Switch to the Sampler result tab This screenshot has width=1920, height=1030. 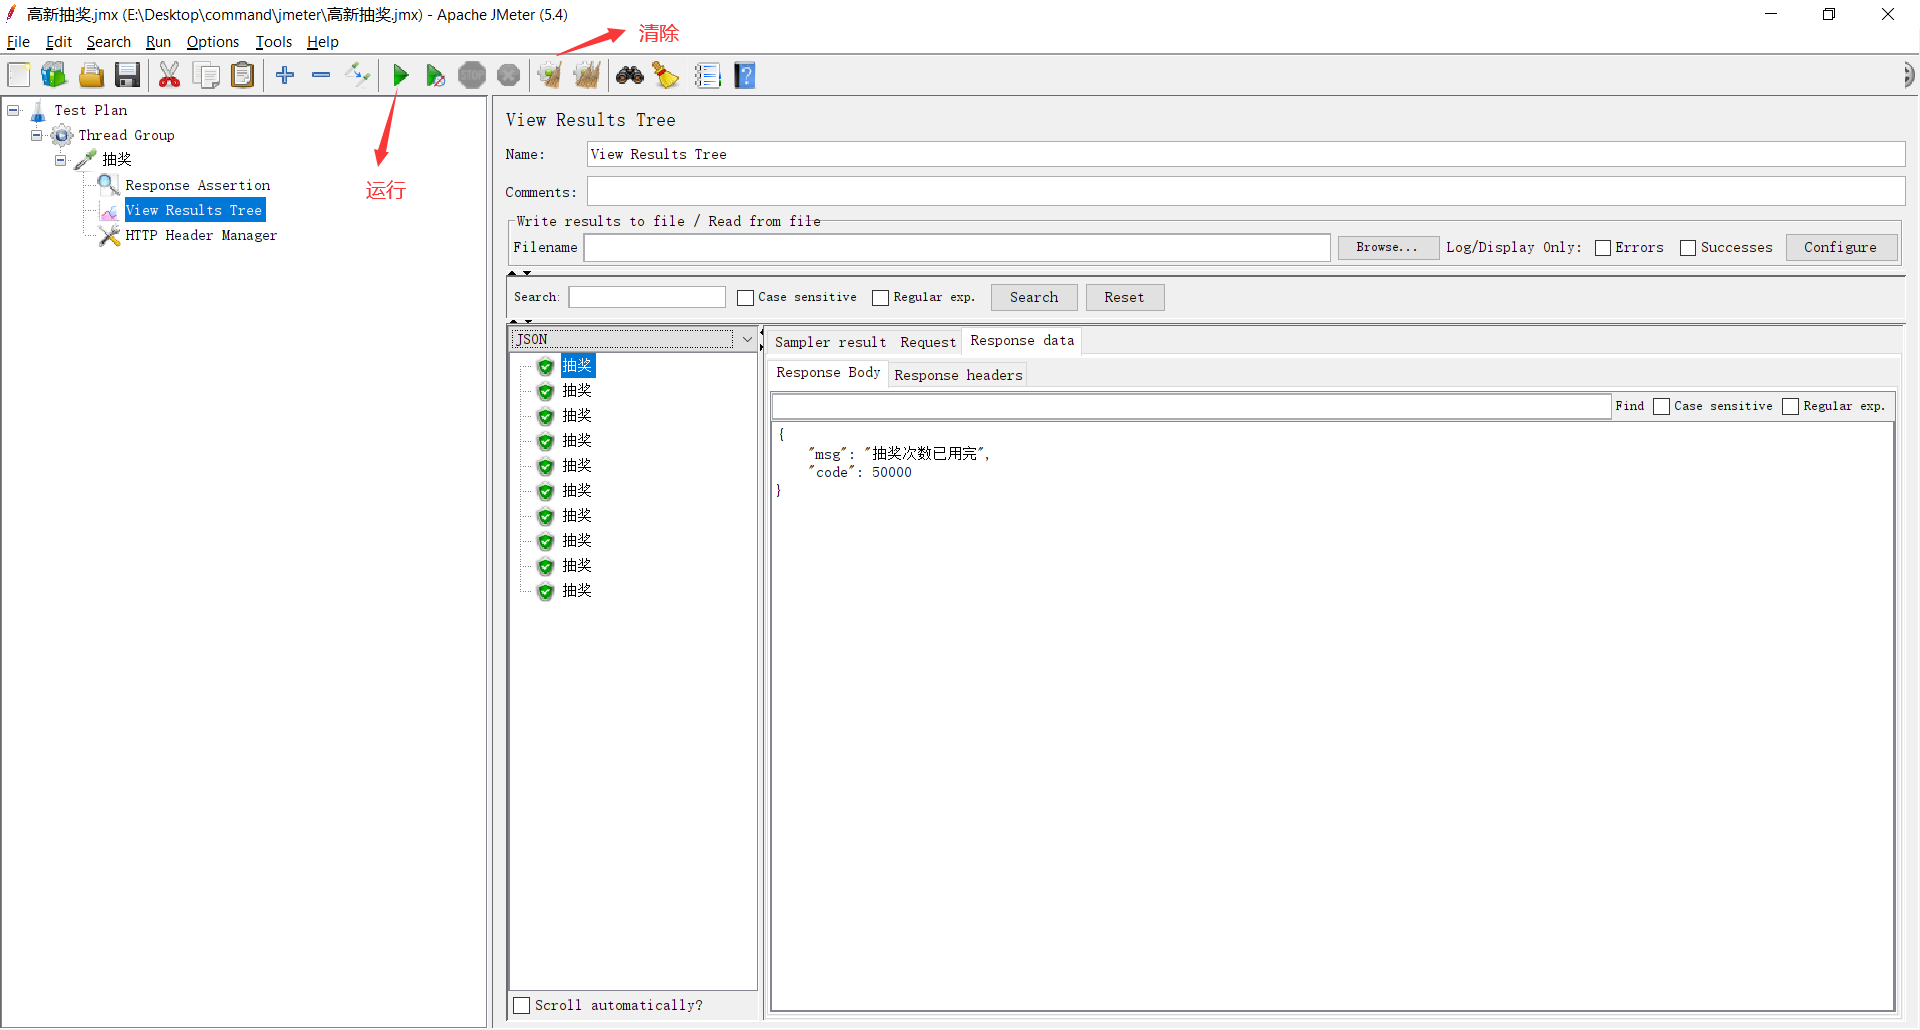point(830,342)
